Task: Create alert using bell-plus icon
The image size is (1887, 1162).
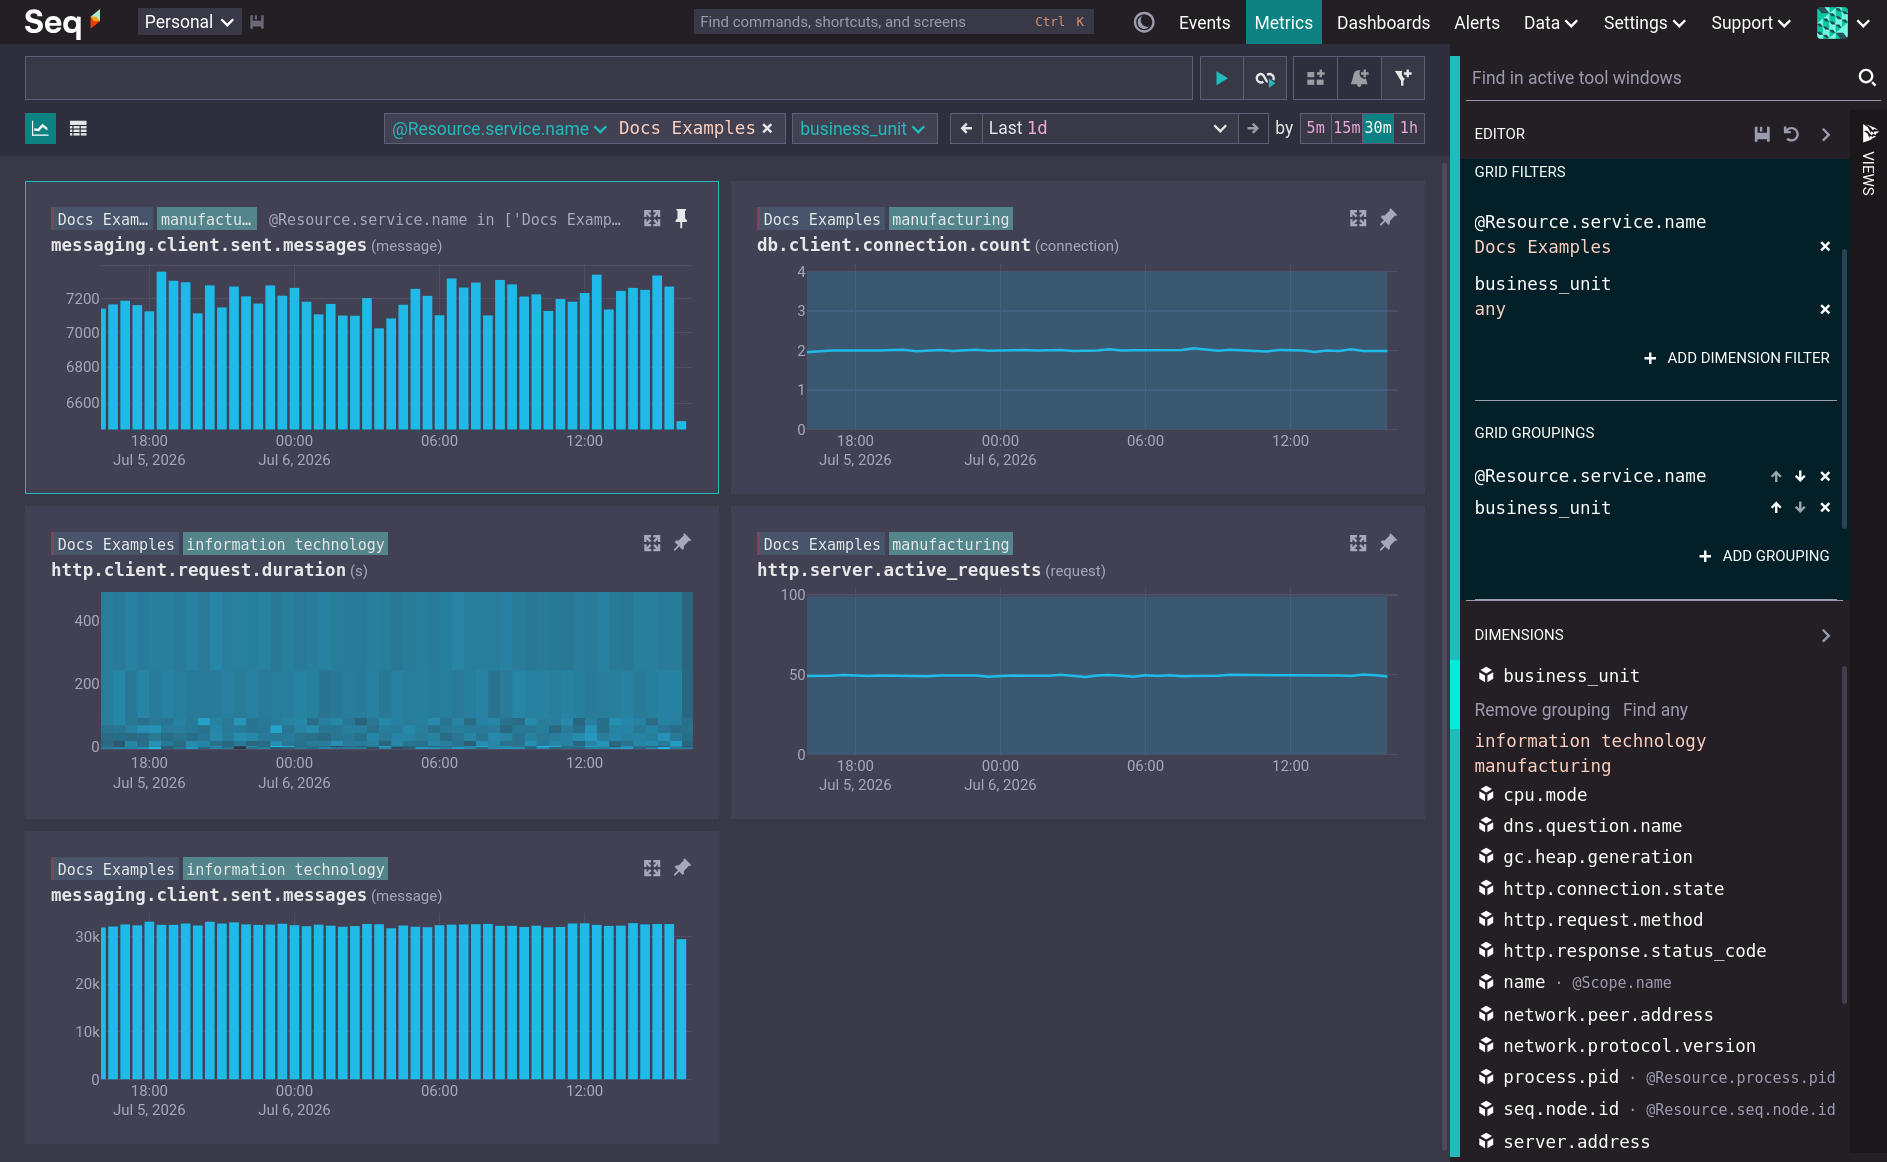Action: (x=1359, y=78)
